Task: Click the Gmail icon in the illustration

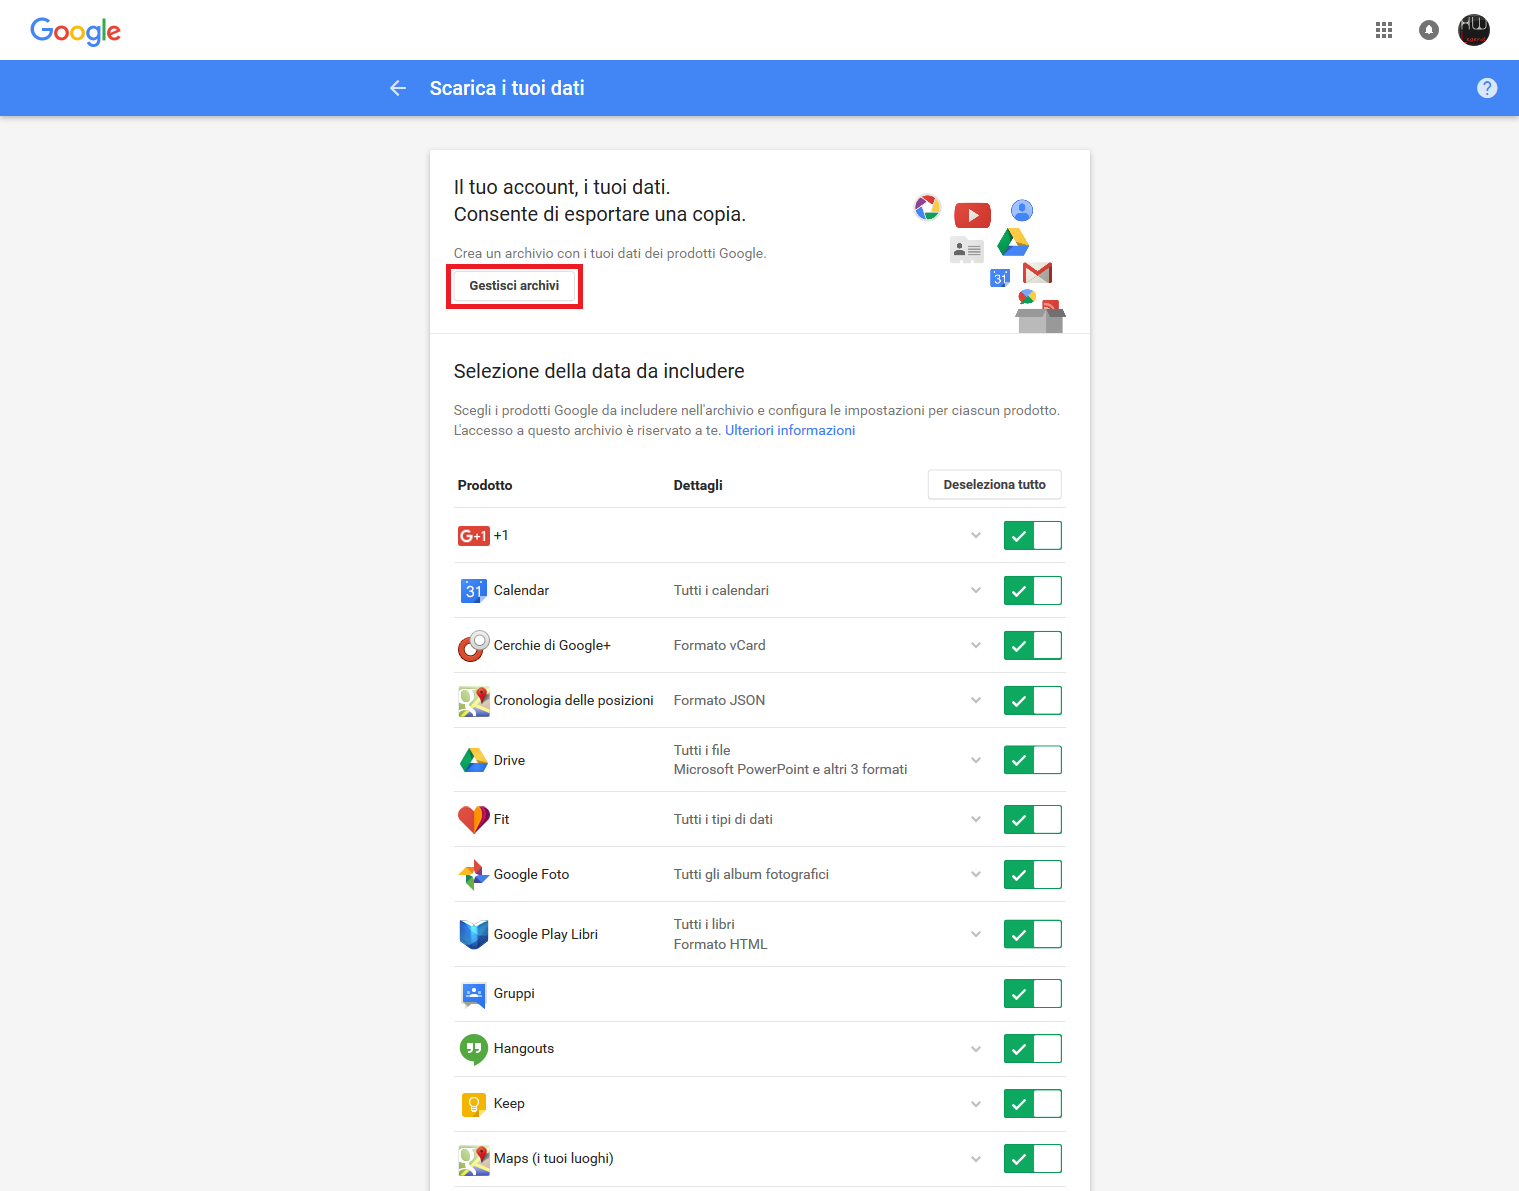Action: [1038, 272]
